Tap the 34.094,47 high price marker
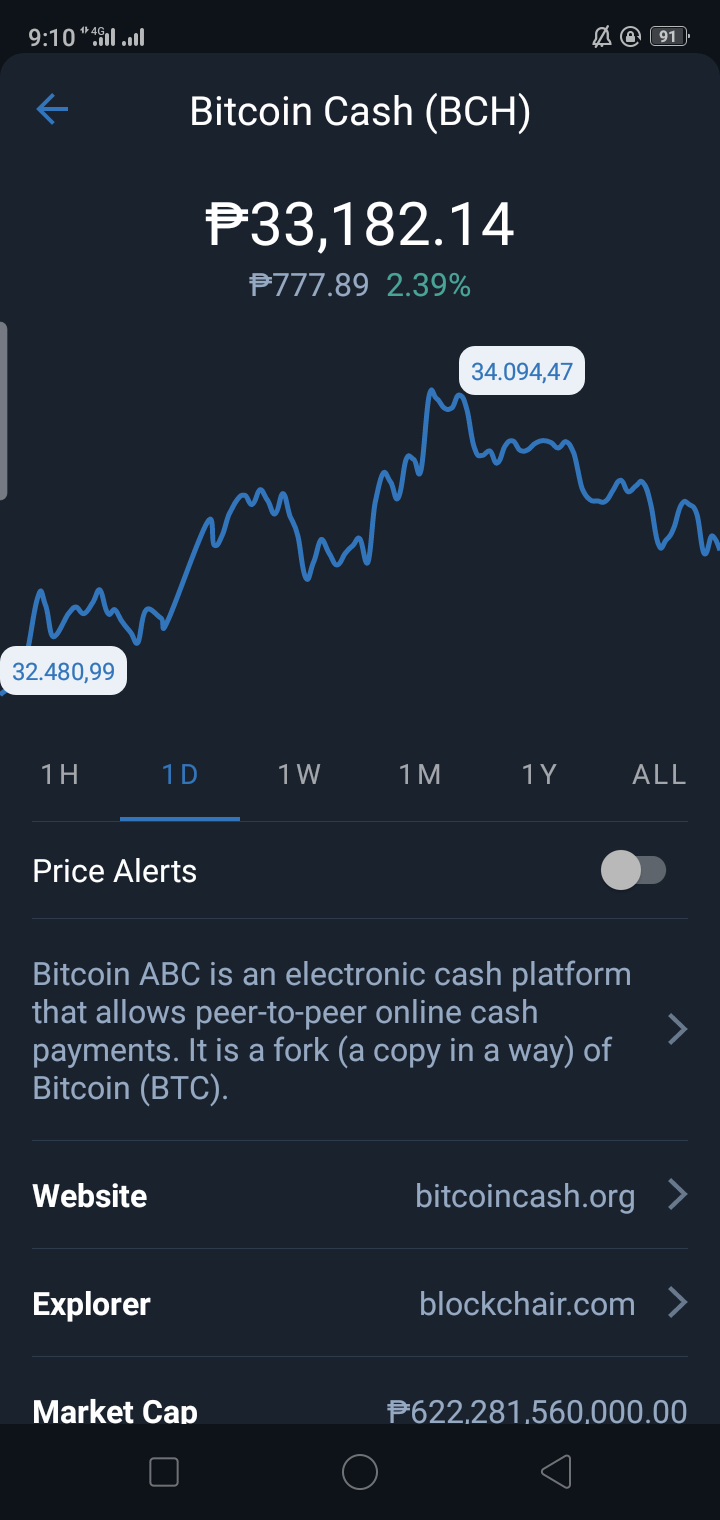720x1520 pixels. [522, 372]
